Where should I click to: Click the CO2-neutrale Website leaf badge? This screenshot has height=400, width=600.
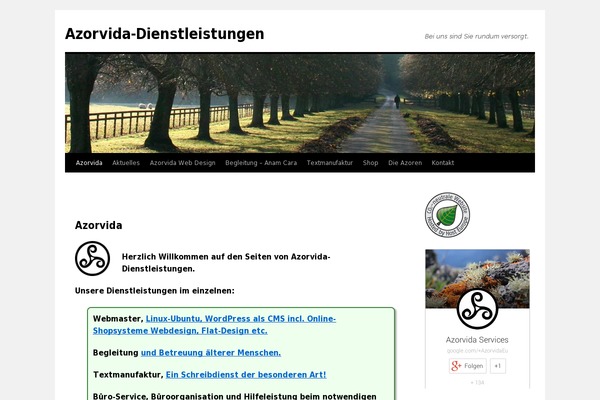(x=447, y=215)
